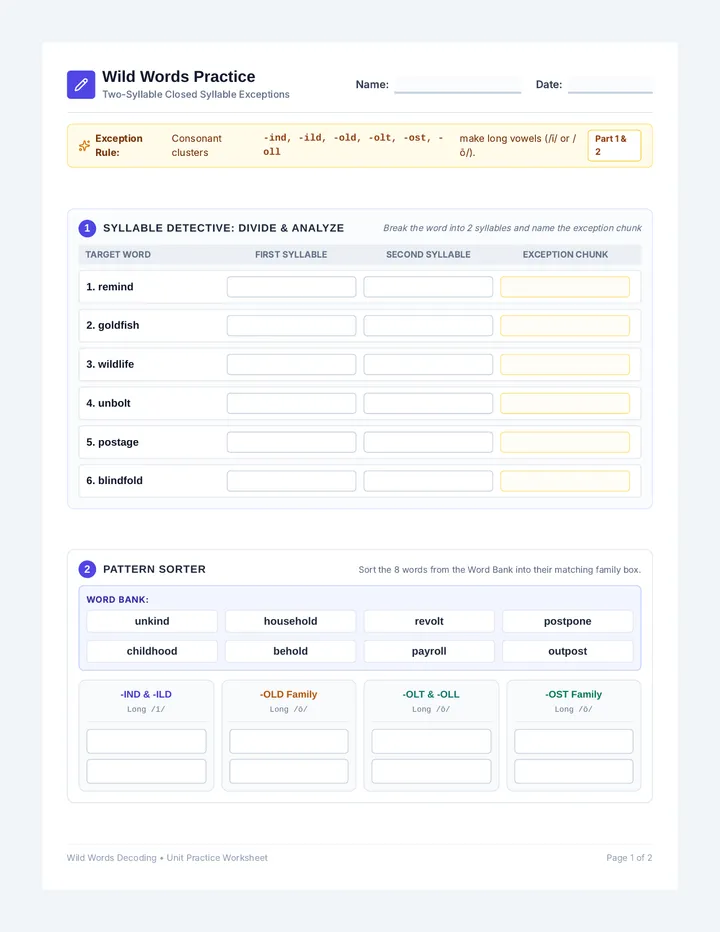Click the 'WORD BANK:' label
720x932 pixels.
point(118,600)
